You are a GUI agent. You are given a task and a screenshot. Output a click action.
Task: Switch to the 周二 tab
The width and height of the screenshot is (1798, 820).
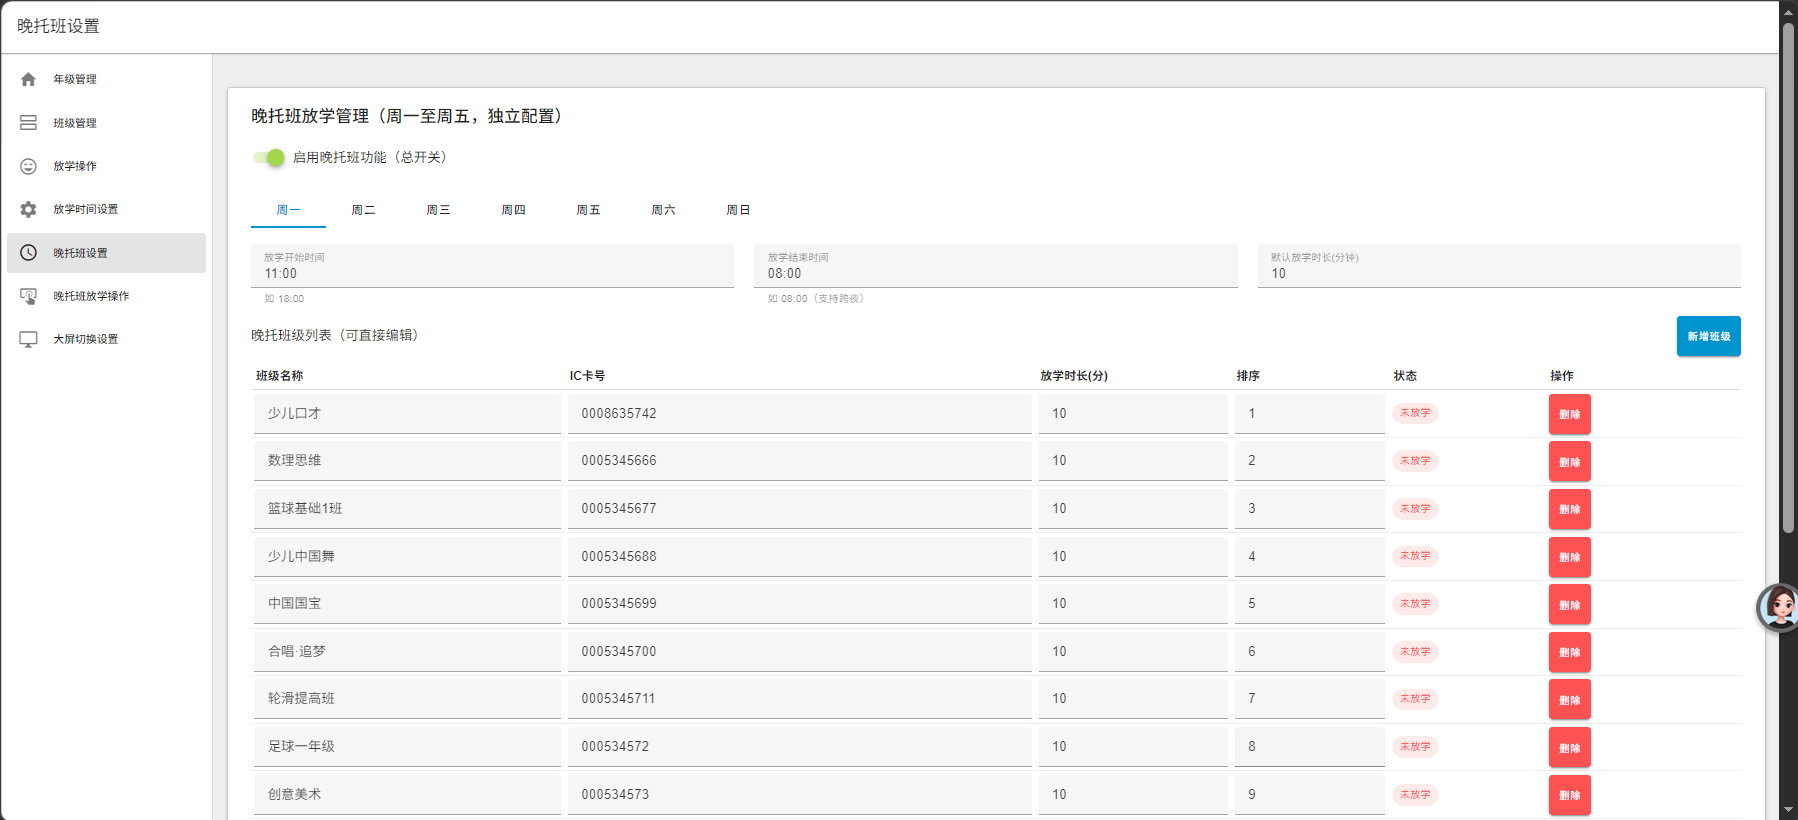coord(363,210)
